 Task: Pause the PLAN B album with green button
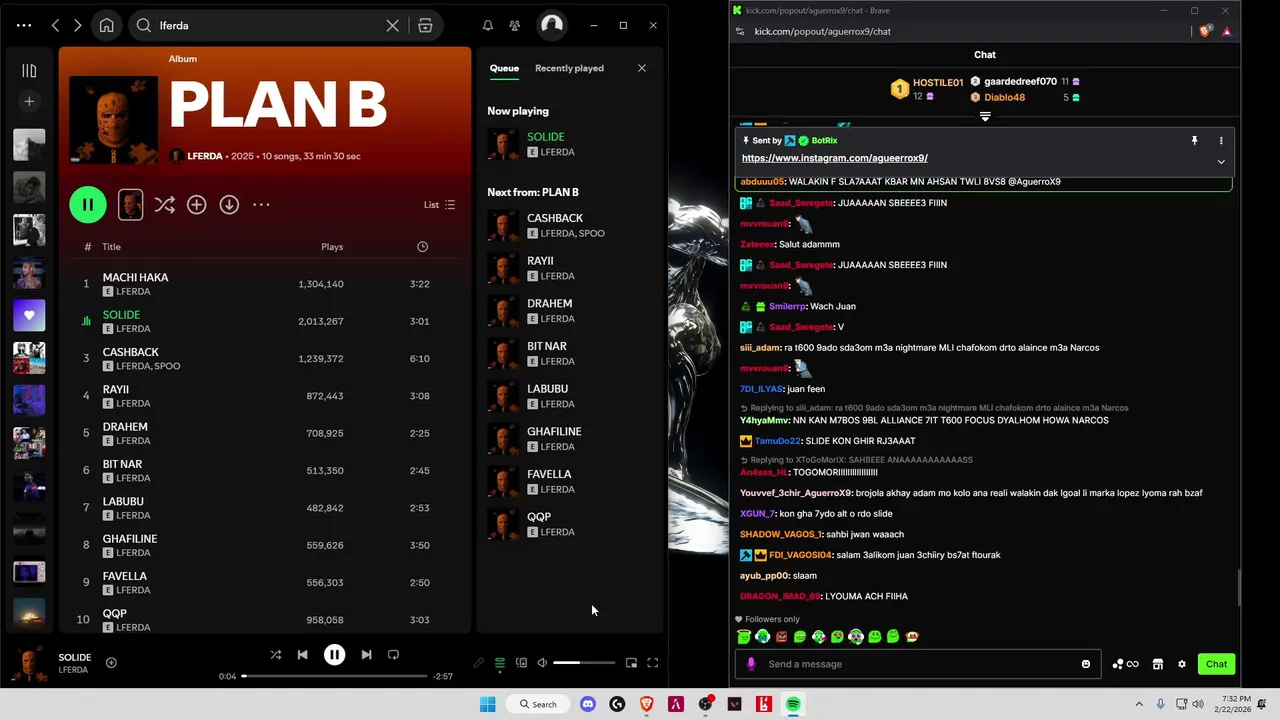click(88, 205)
